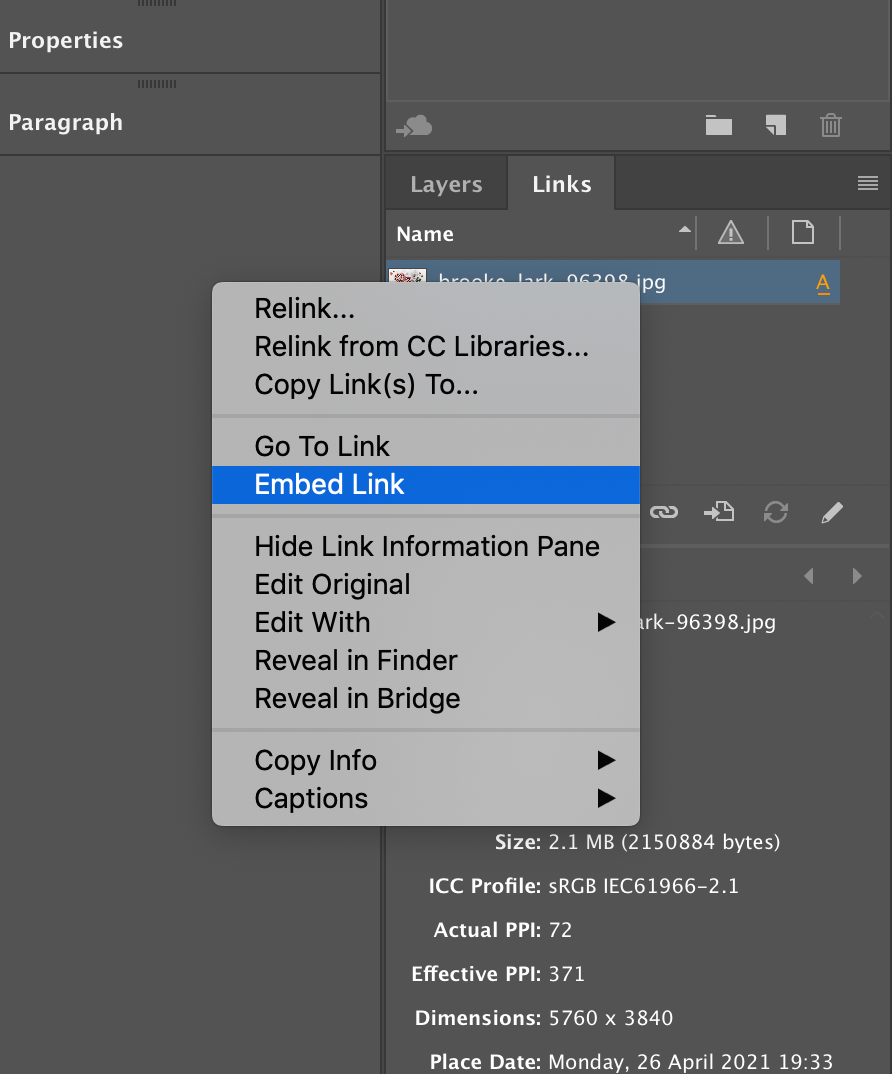
Task: Choose Relink... from the context menu
Action: (x=425, y=308)
